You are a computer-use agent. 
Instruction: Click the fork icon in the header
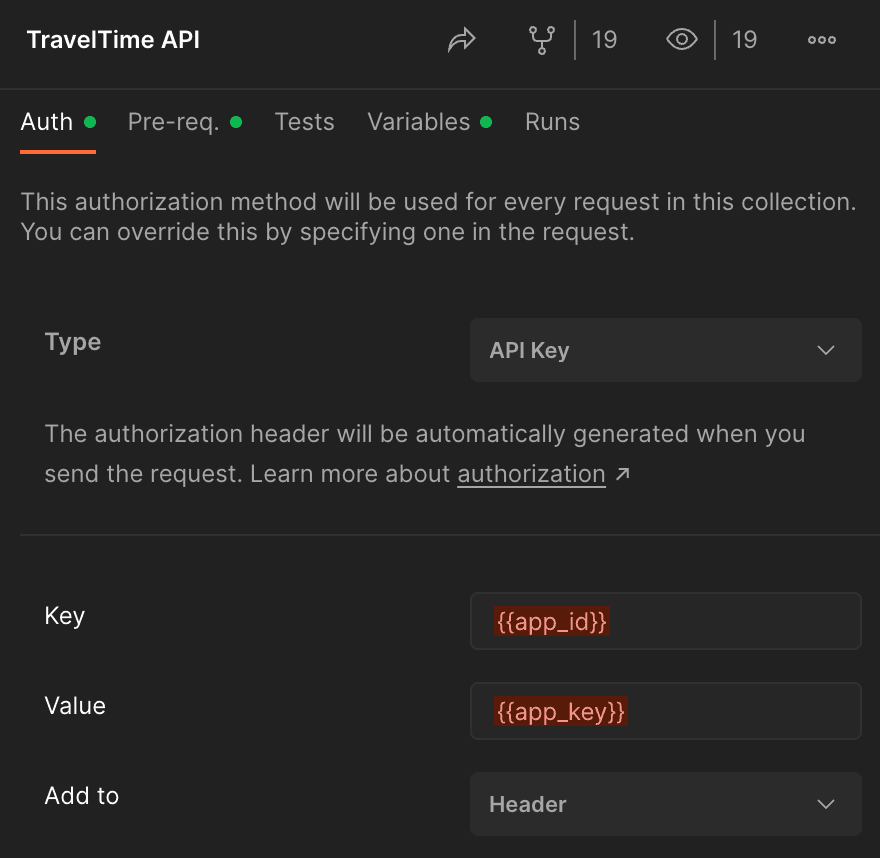click(x=541, y=40)
